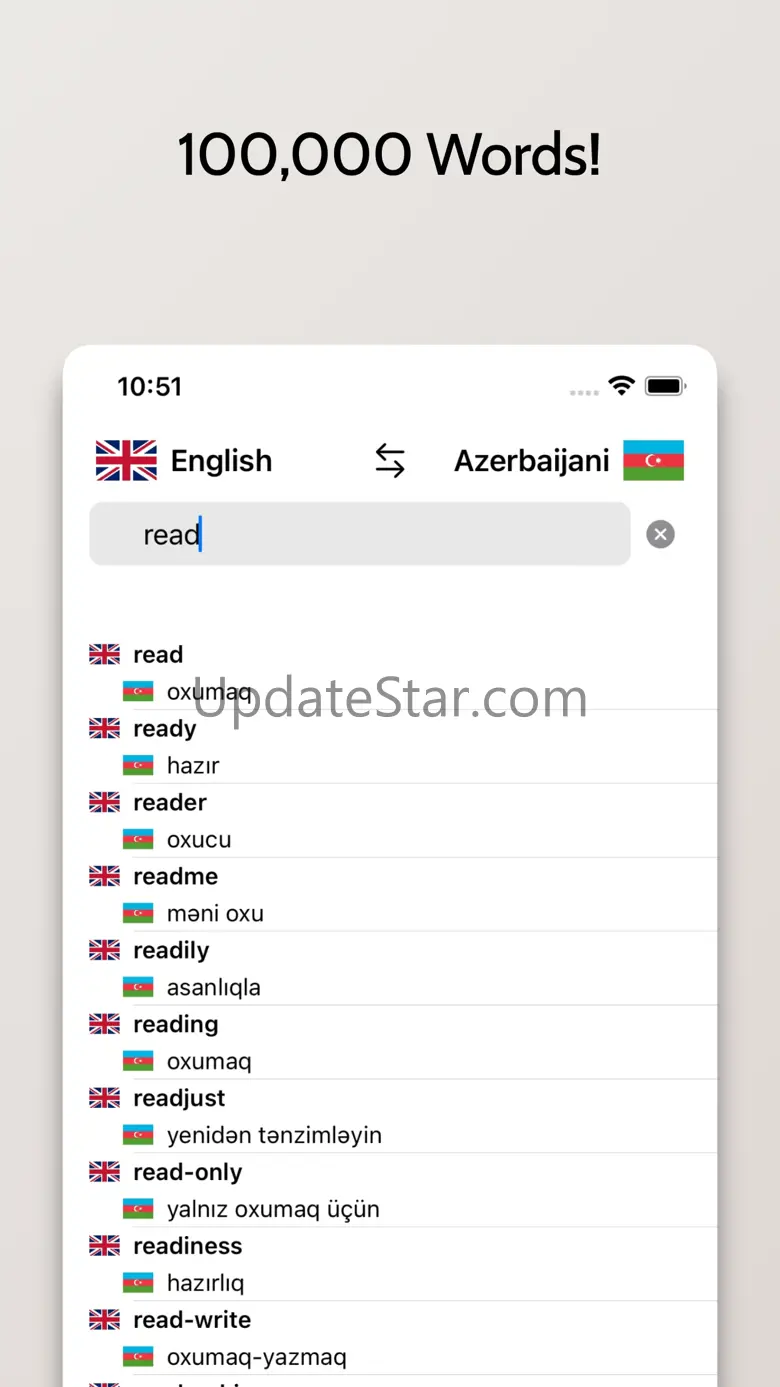This screenshot has height=1387, width=780.
Task: Tap the UK flag beside 'reader'
Action: tap(104, 802)
